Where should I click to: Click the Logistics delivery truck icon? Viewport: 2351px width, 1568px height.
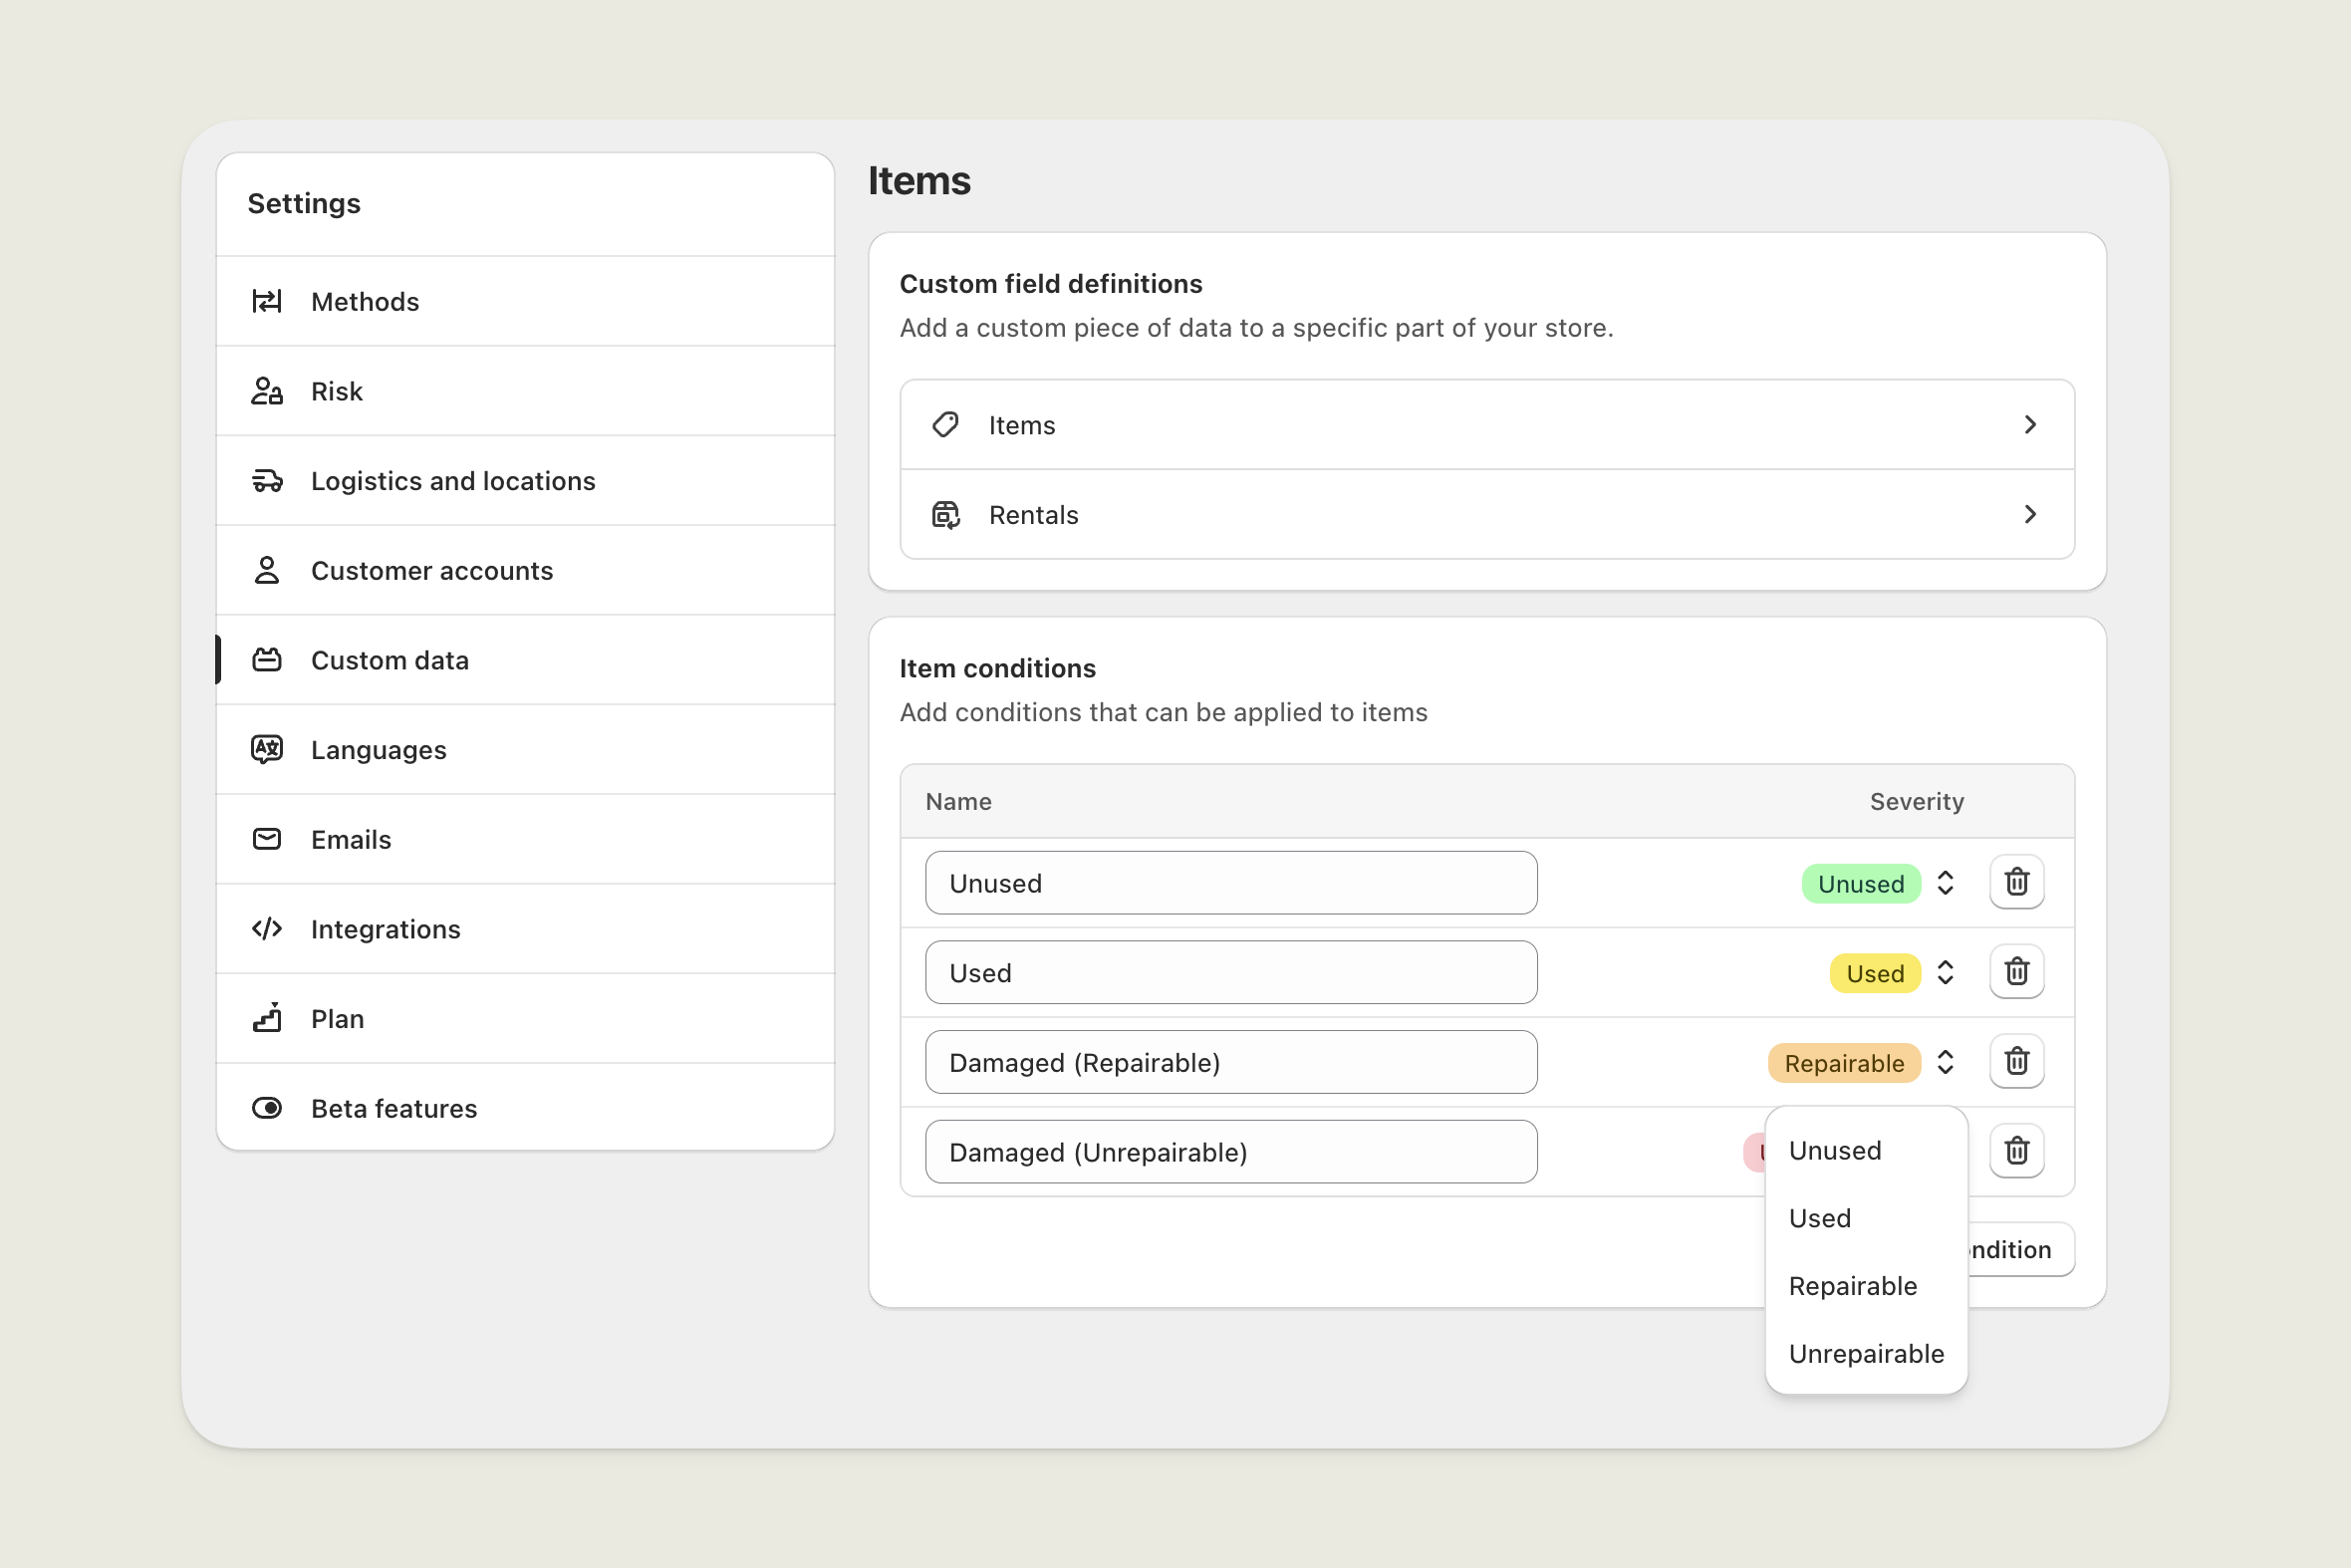coord(266,481)
